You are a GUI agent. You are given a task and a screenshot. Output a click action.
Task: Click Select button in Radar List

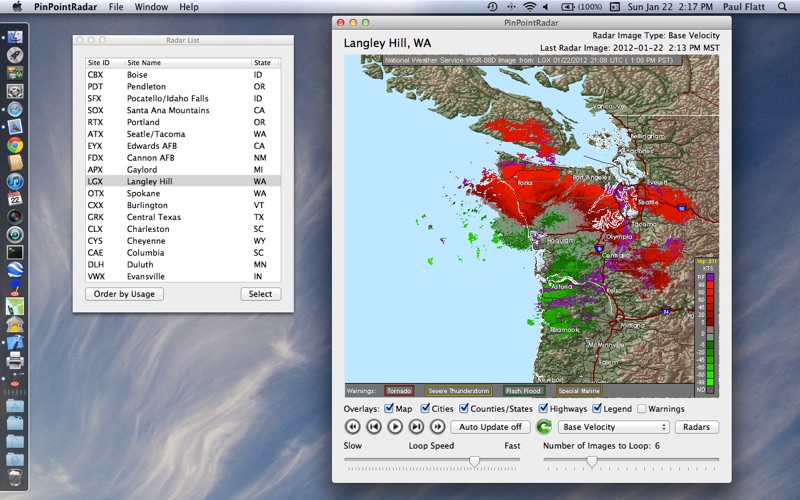[260, 294]
